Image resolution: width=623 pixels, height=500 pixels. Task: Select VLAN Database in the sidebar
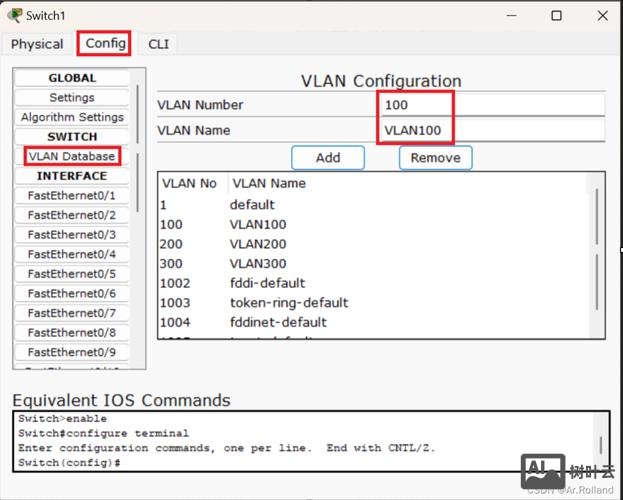tap(72, 156)
